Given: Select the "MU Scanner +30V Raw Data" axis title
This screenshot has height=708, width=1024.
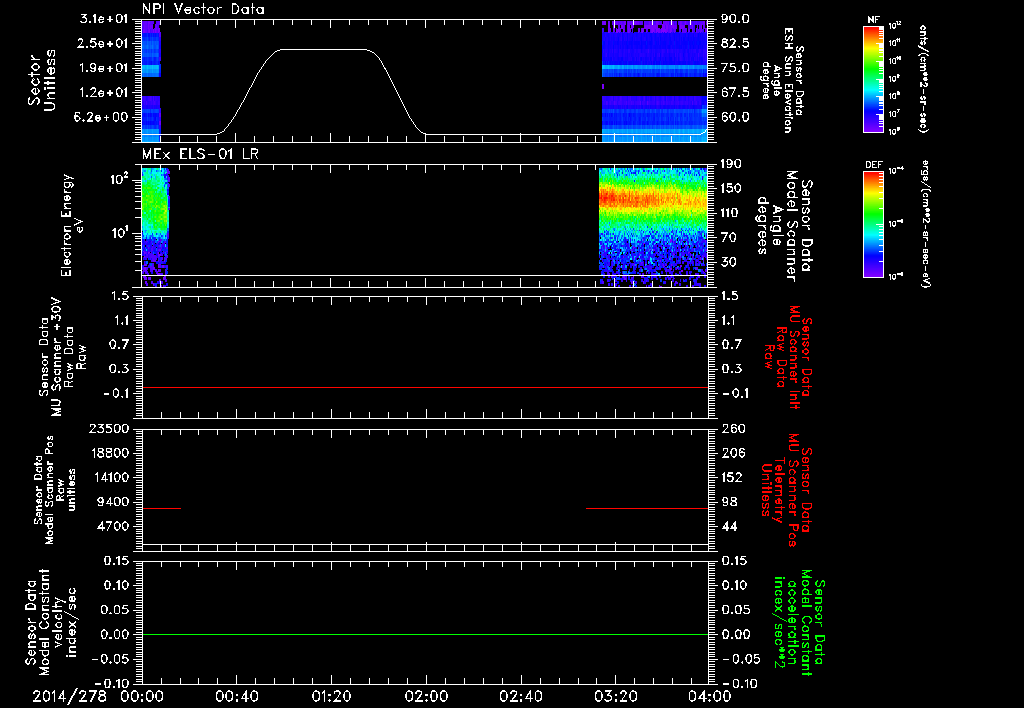Looking at the screenshot, I should coord(61,357).
